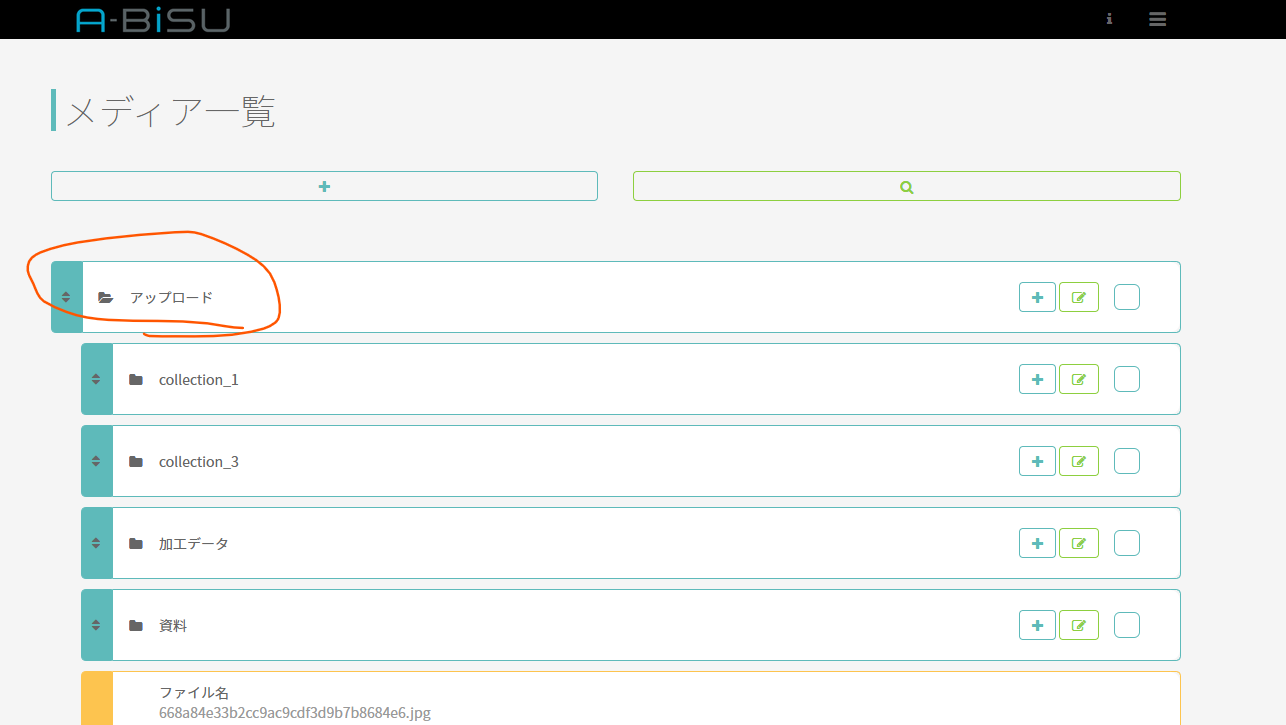Click the A-BiSU logo
This screenshot has width=1286, height=725.
pyautogui.click(x=153, y=19)
